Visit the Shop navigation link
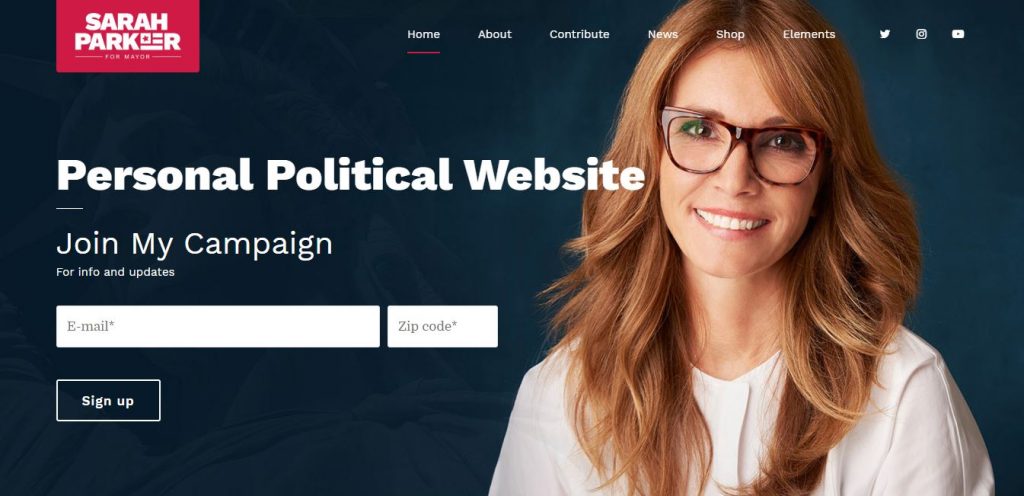This screenshot has width=1024, height=496. (730, 34)
